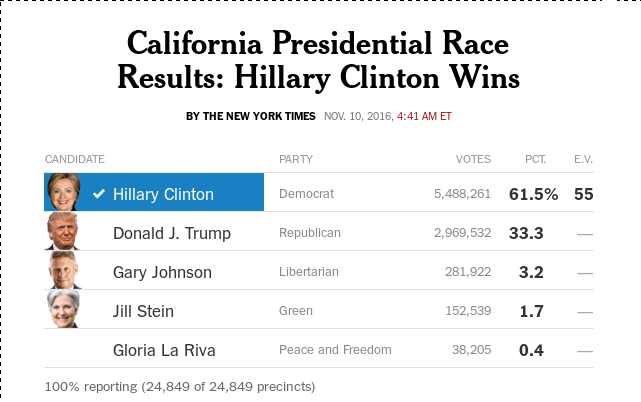Click the fourth row's candidate photo
This screenshot has height=402, width=641.
pos(63,310)
